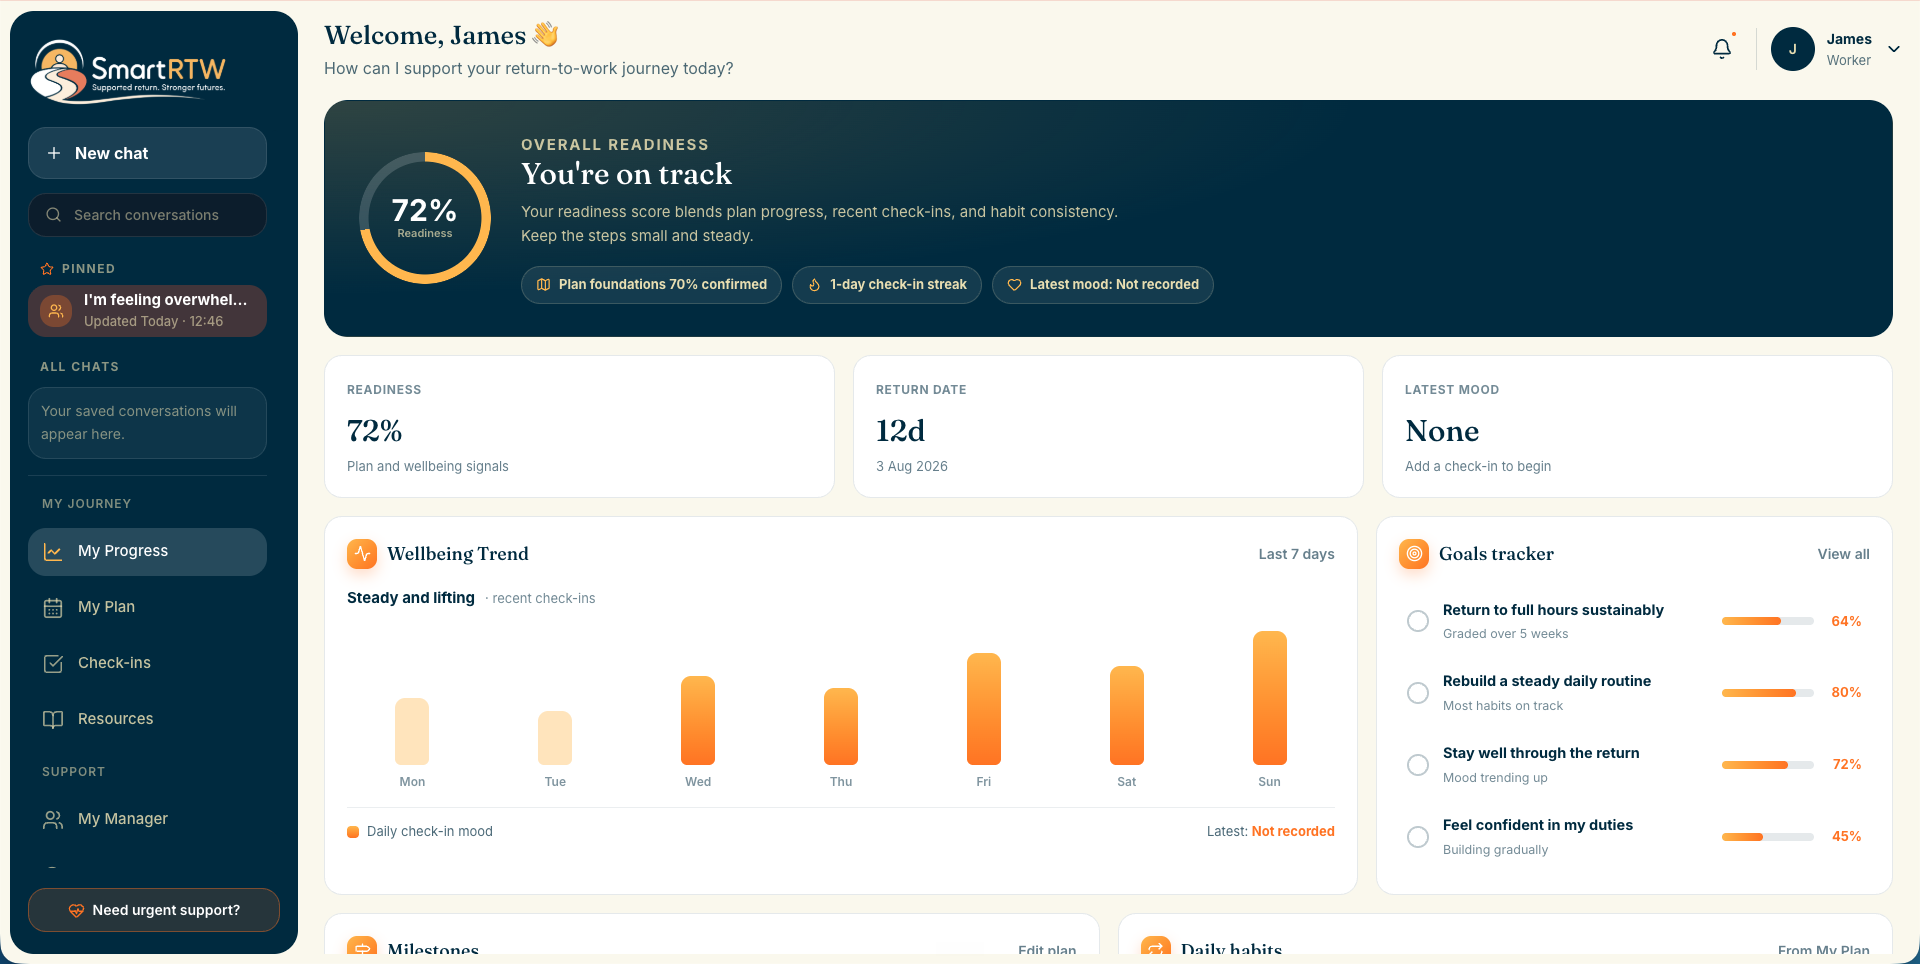Click the map icon in Plan foundations chip
Screen dimensions: 1920x964
point(544,285)
